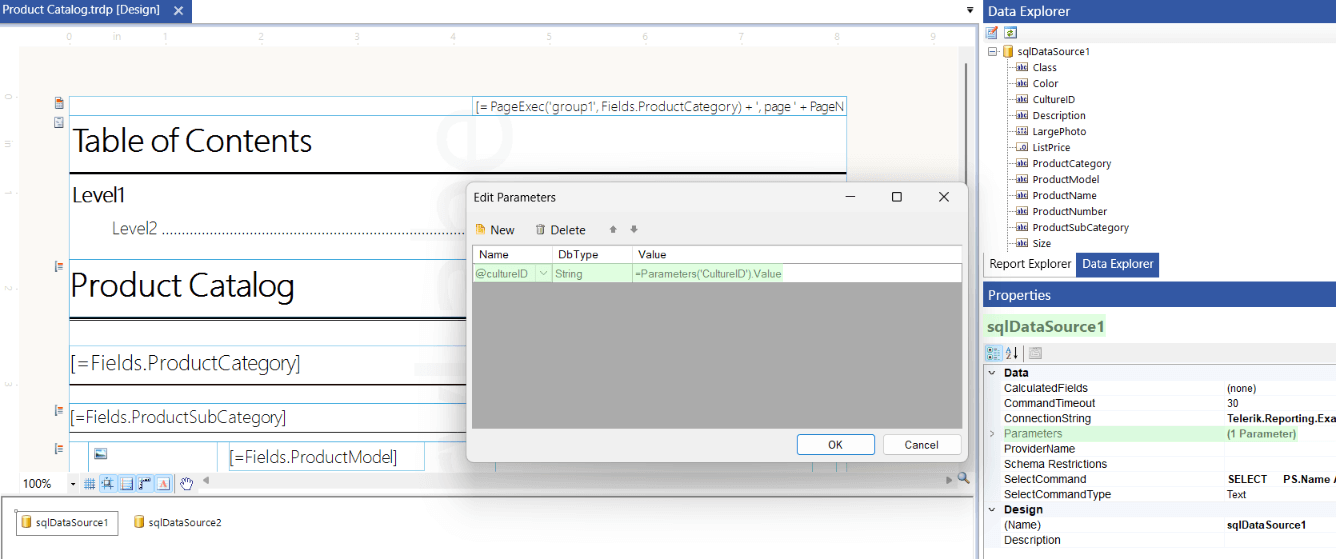Toggle the snap lines icon in zoom toolbar
Image resolution: width=1336 pixels, height=559 pixels.
[127, 484]
